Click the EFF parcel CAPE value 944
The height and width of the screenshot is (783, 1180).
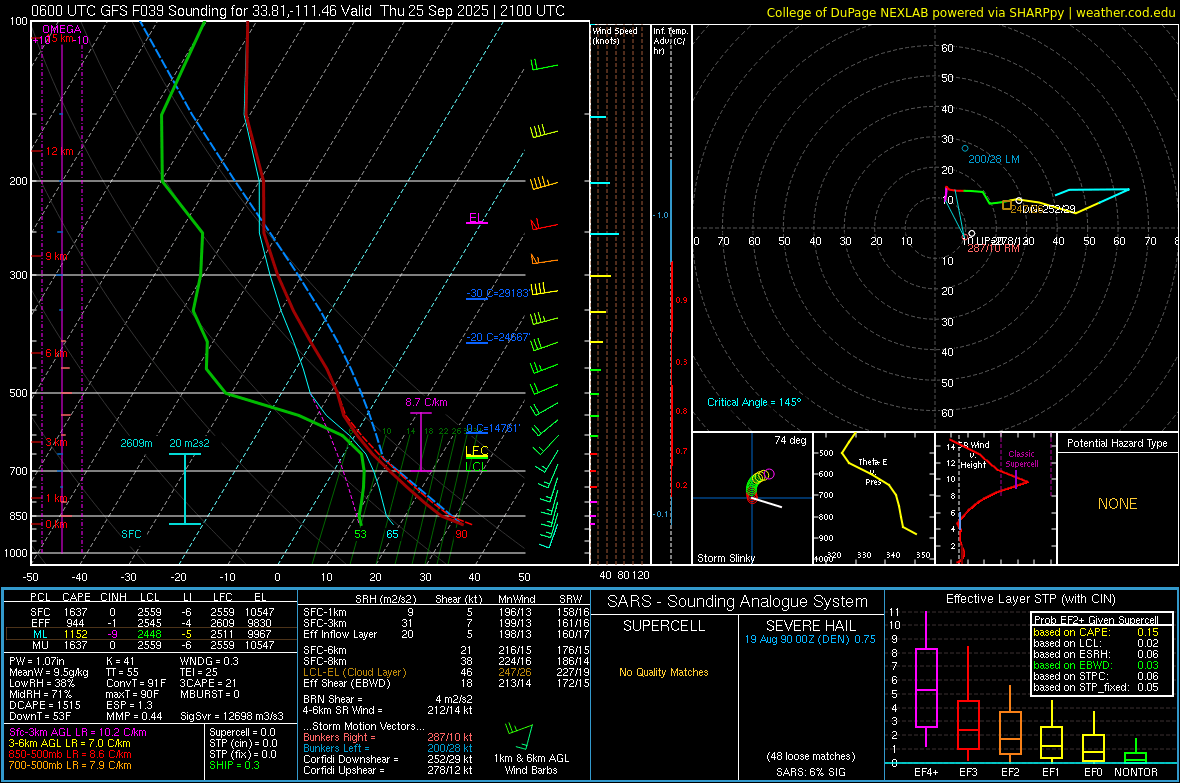(75, 623)
